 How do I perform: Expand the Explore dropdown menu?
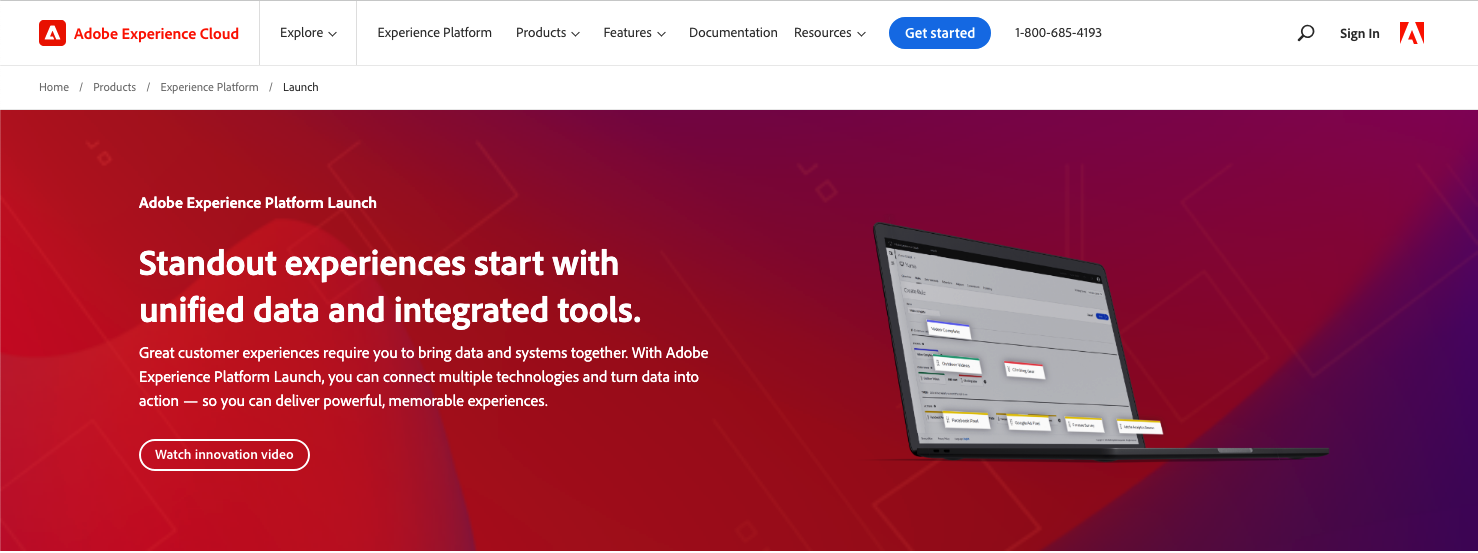point(308,33)
